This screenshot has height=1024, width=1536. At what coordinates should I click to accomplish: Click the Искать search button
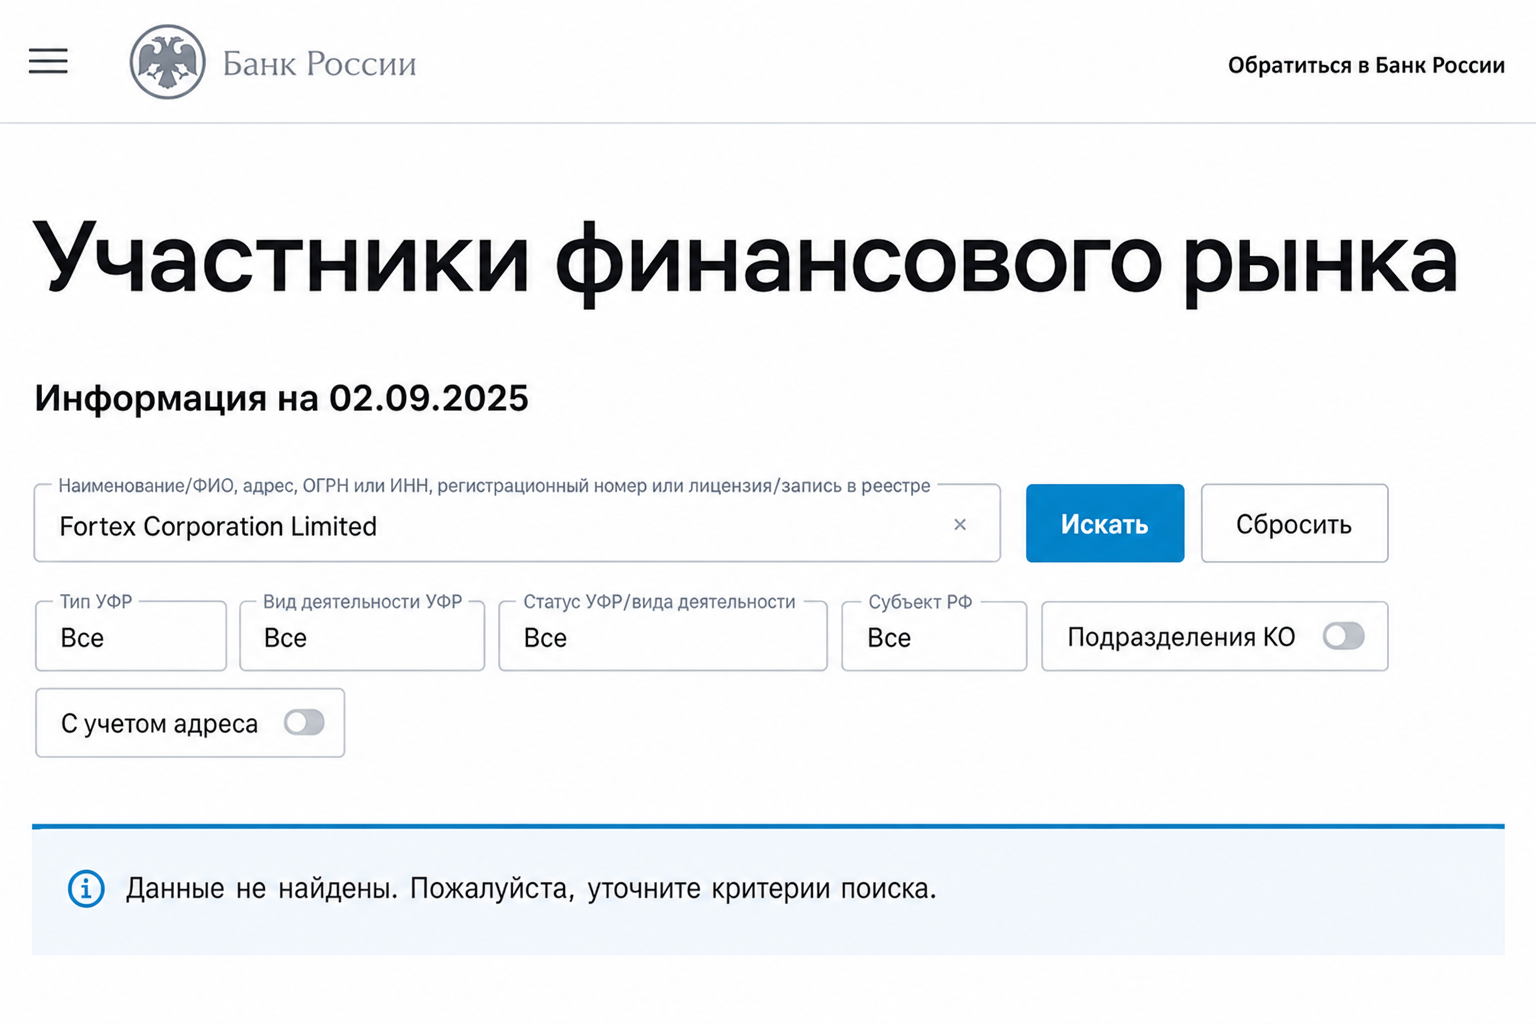(x=1105, y=523)
